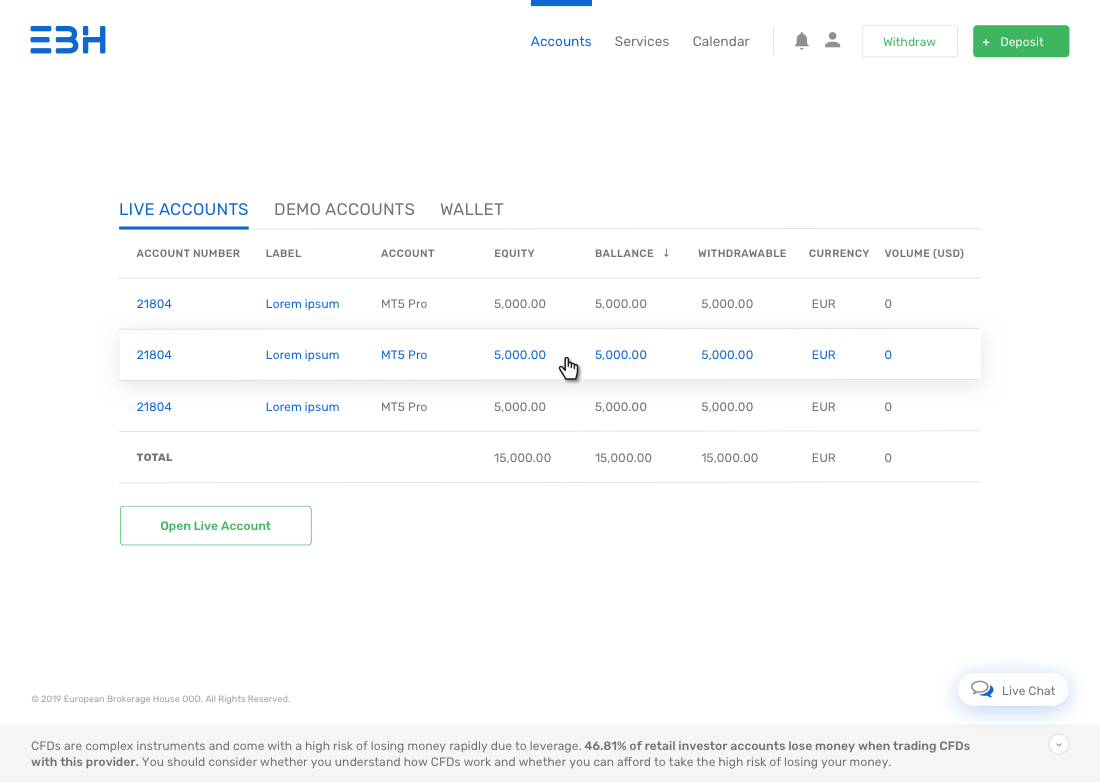
Task: Click Lorem ipsum label in third row
Action: (302, 407)
